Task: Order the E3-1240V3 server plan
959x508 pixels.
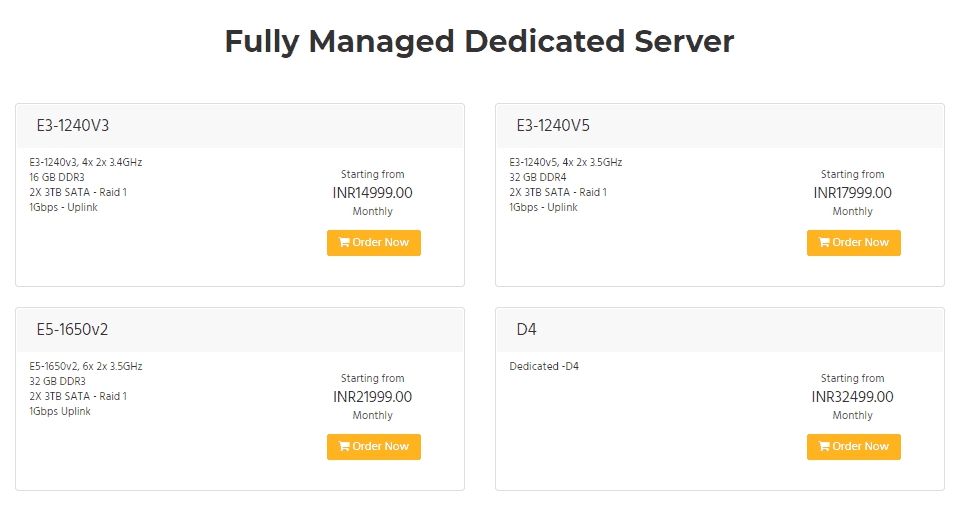Action: tap(374, 243)
